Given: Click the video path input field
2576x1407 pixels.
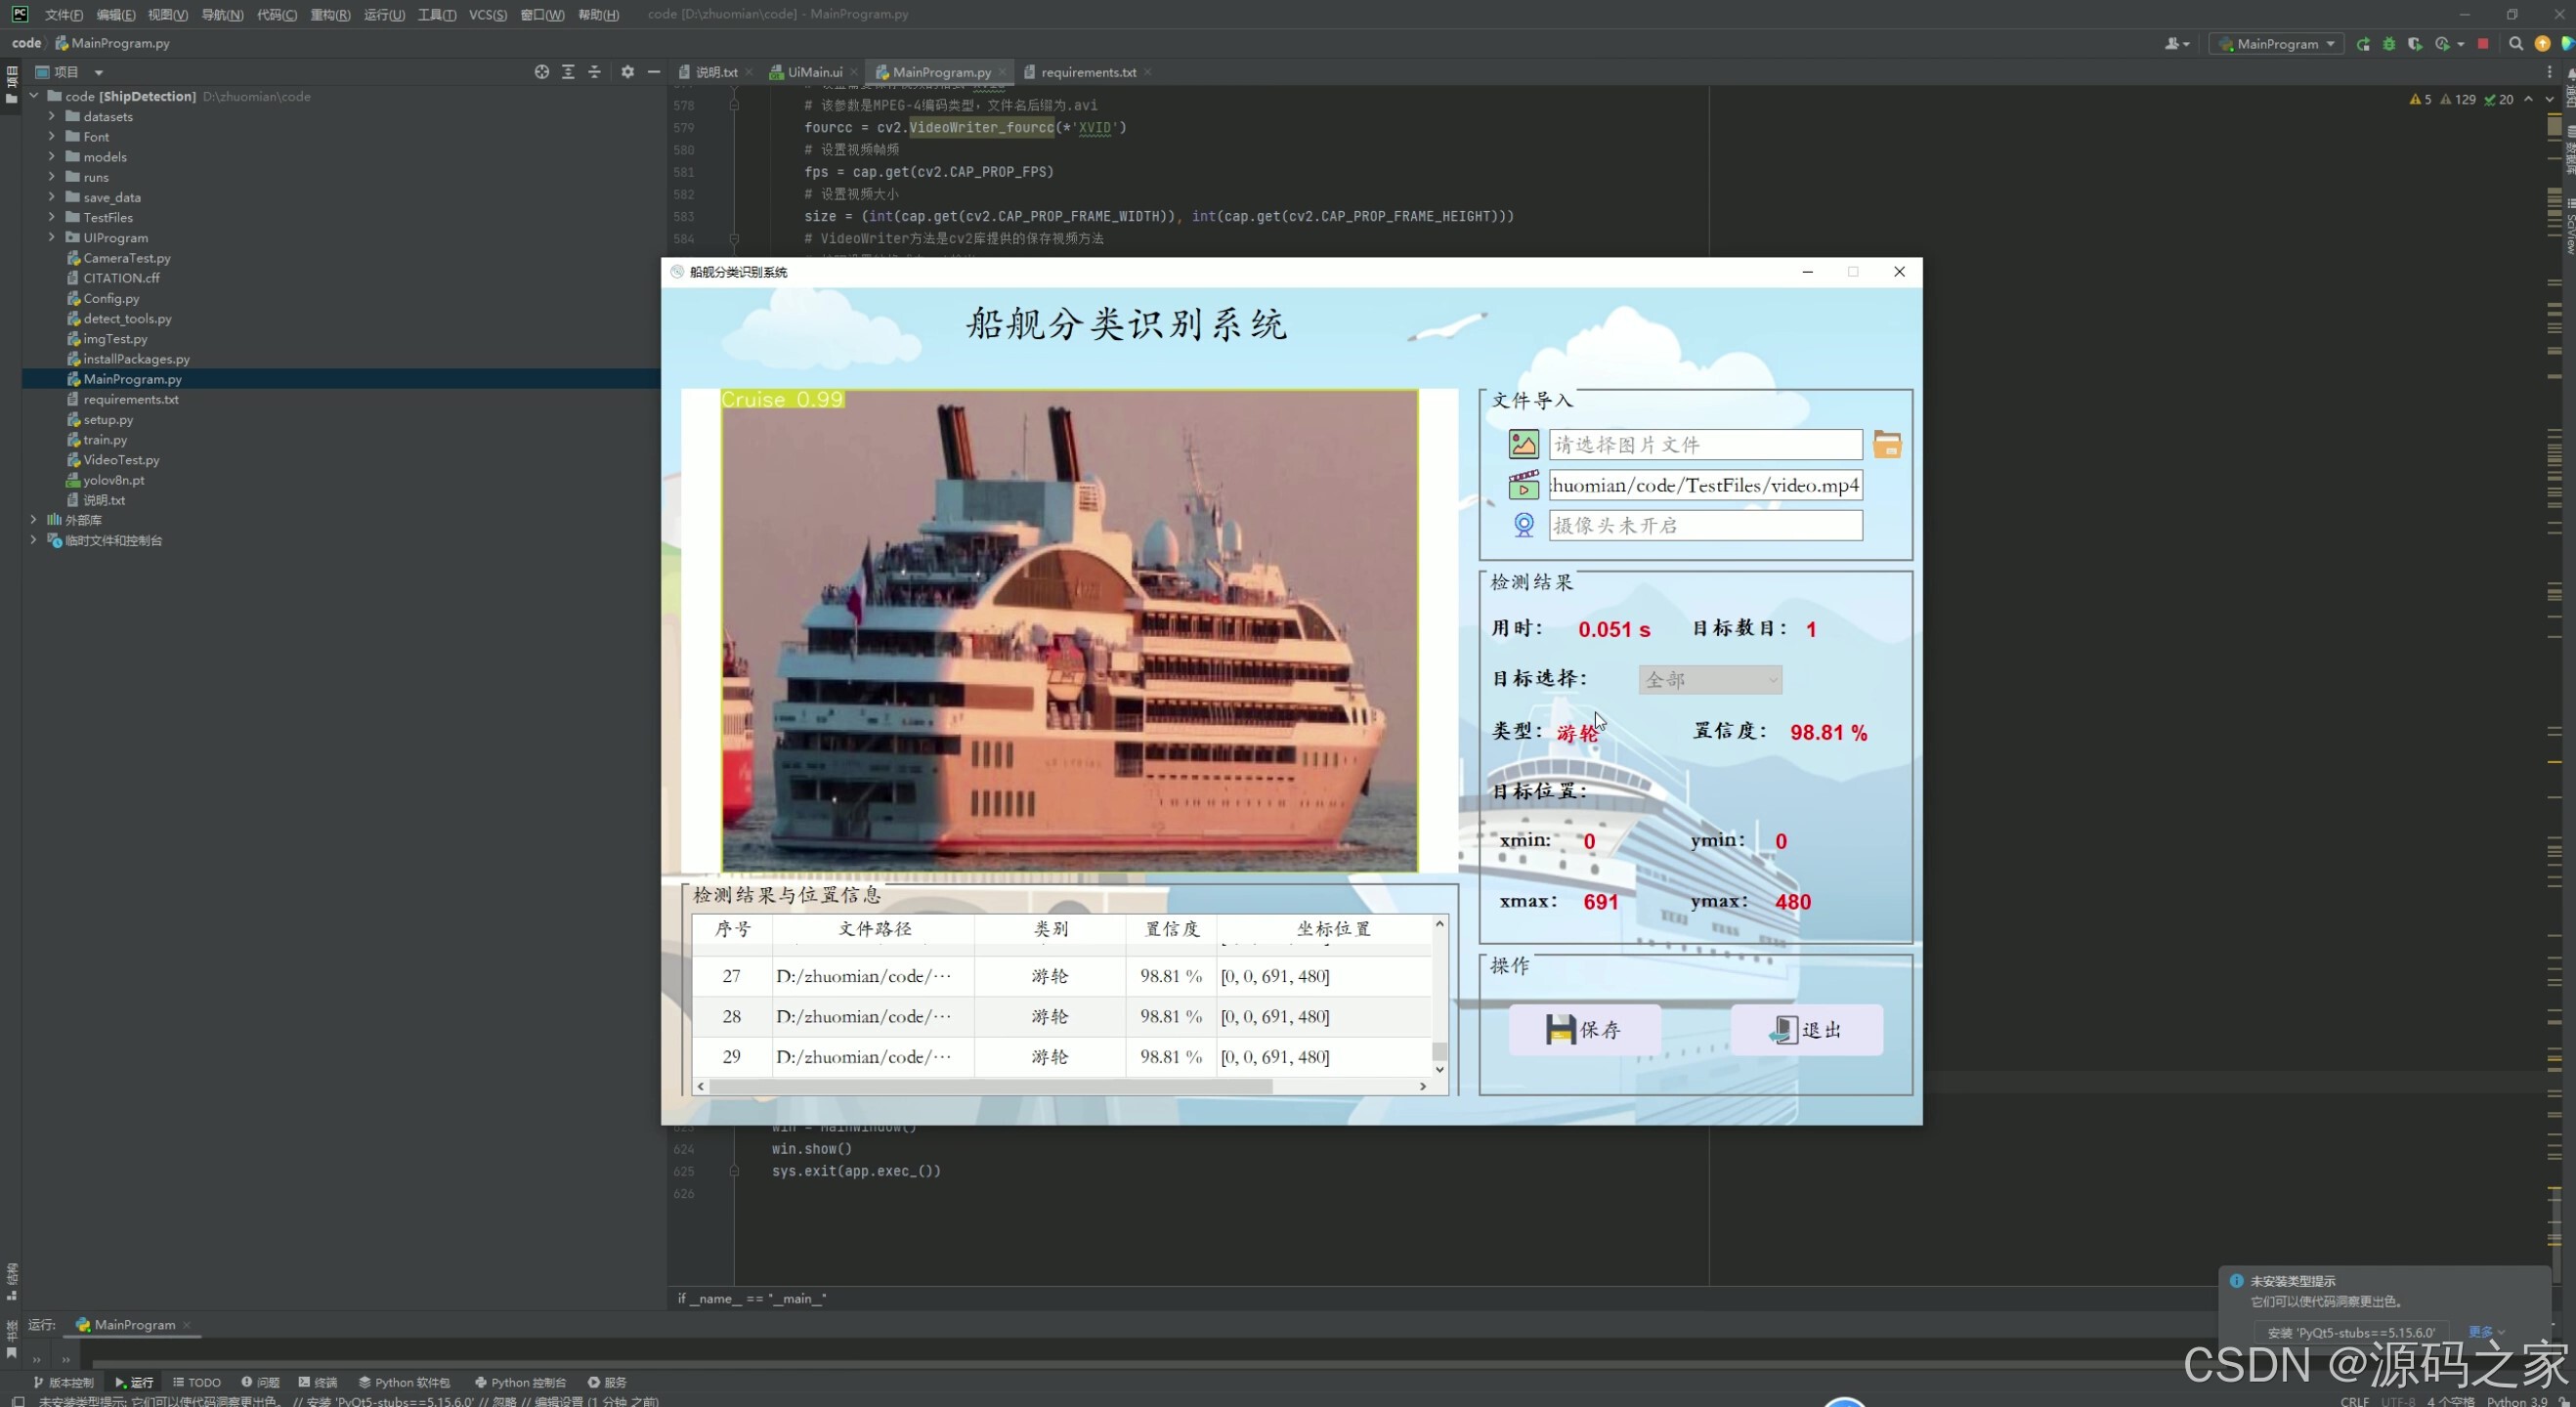Looking at the screenshot, I should pos(1705,485).
